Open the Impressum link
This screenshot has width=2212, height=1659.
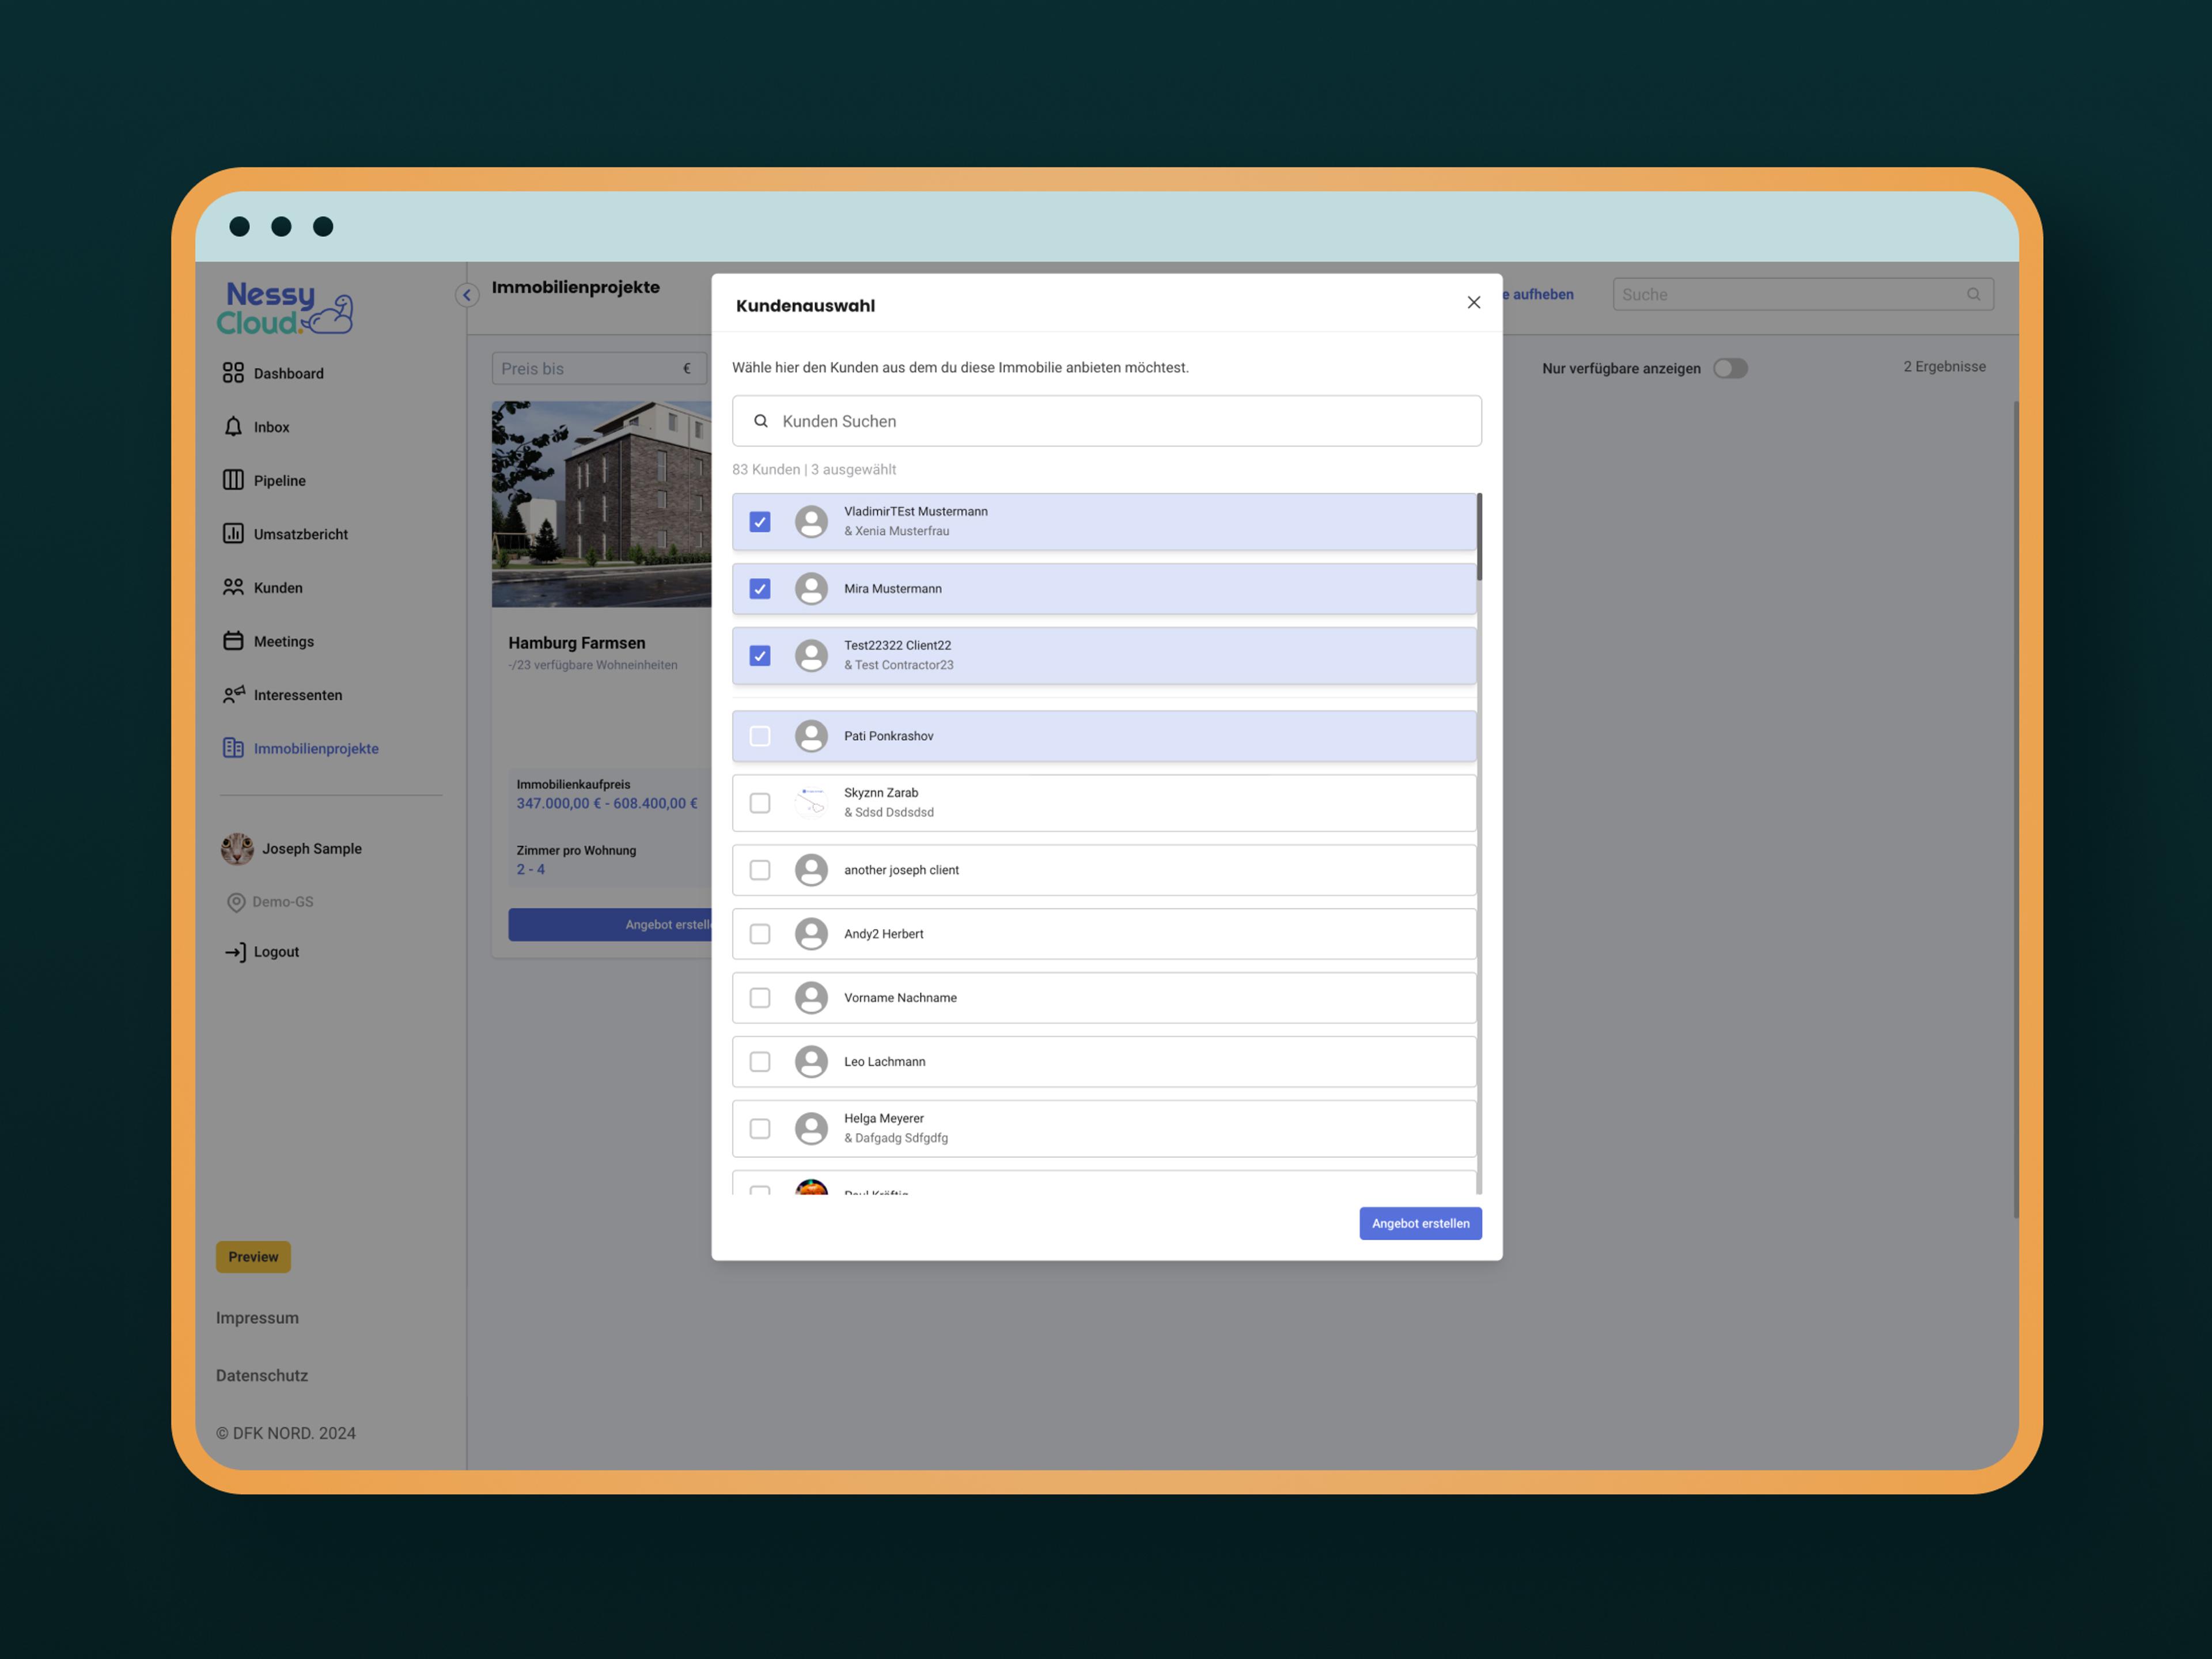257,1318
